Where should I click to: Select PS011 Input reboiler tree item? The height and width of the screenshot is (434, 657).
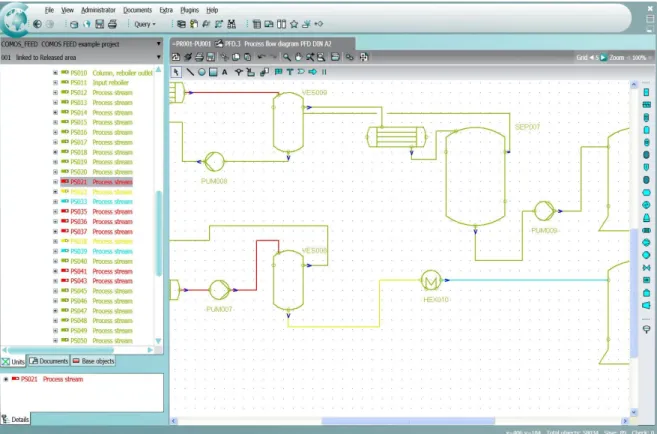(95, 83)
